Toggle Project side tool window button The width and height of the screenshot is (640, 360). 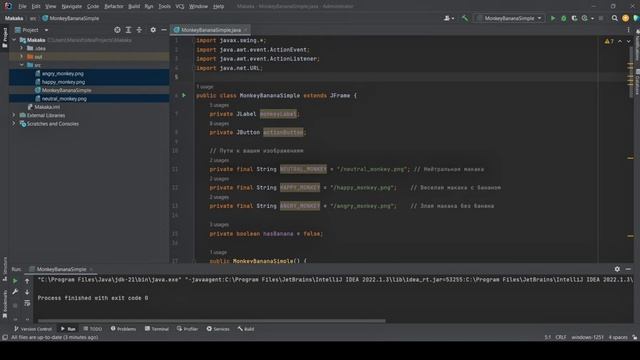tap(5, 37)
